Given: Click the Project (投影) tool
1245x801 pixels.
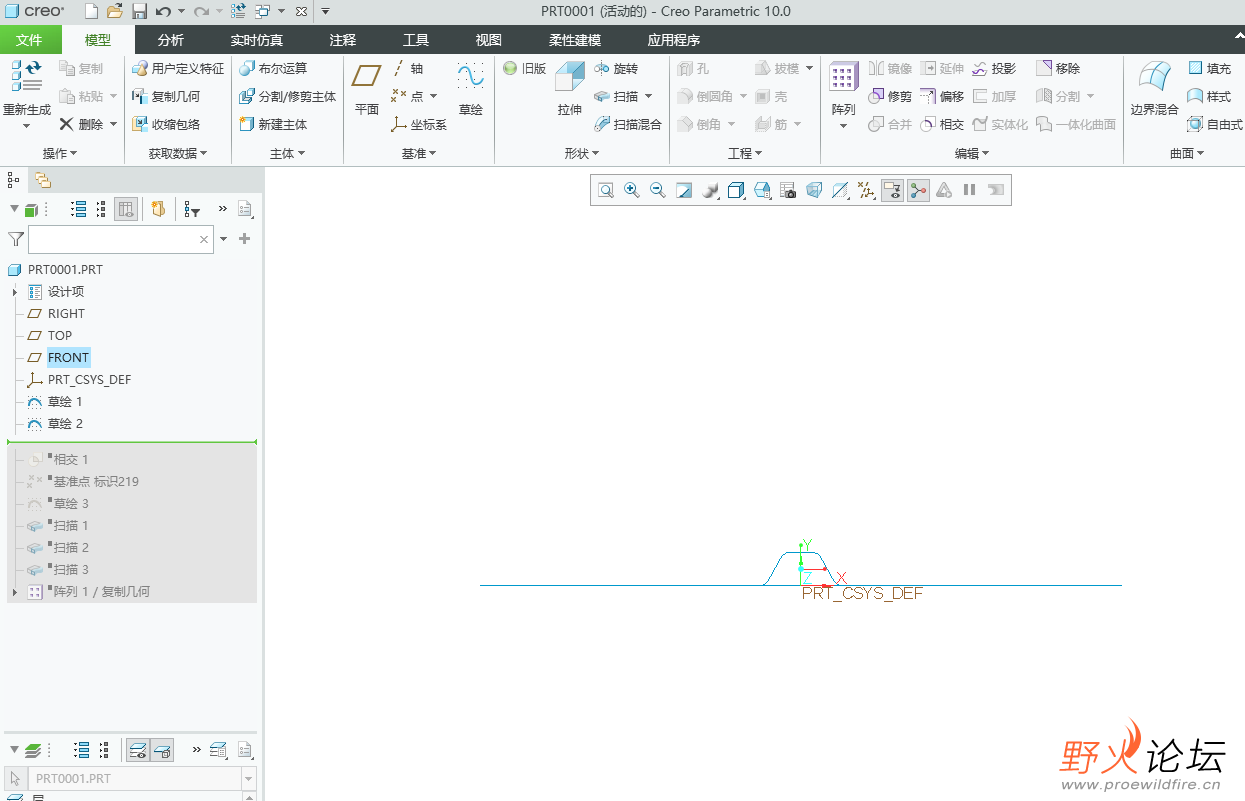Looking at the screenshot, I should pyautogui.click(x=993, y=68).
